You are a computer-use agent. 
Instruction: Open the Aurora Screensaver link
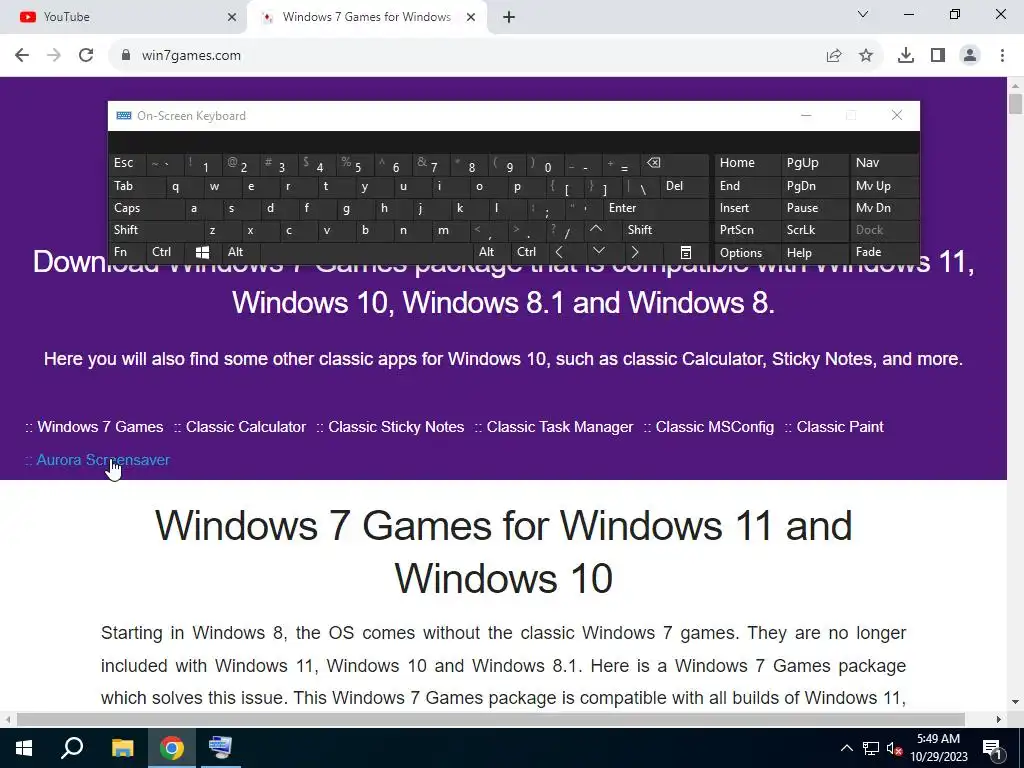(x=103, y=460)
